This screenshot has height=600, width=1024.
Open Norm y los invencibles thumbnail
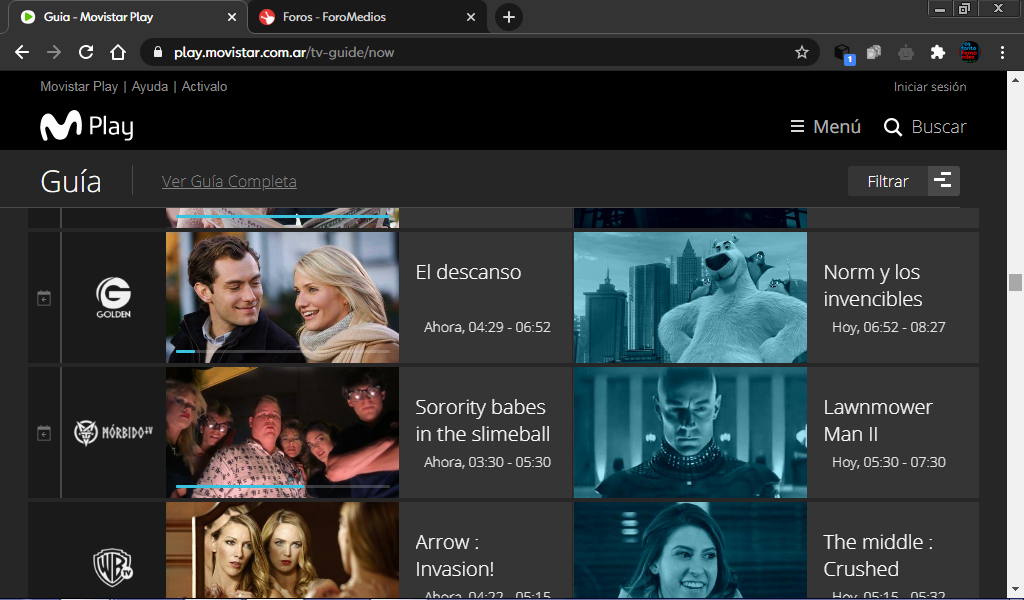point(690,297)
